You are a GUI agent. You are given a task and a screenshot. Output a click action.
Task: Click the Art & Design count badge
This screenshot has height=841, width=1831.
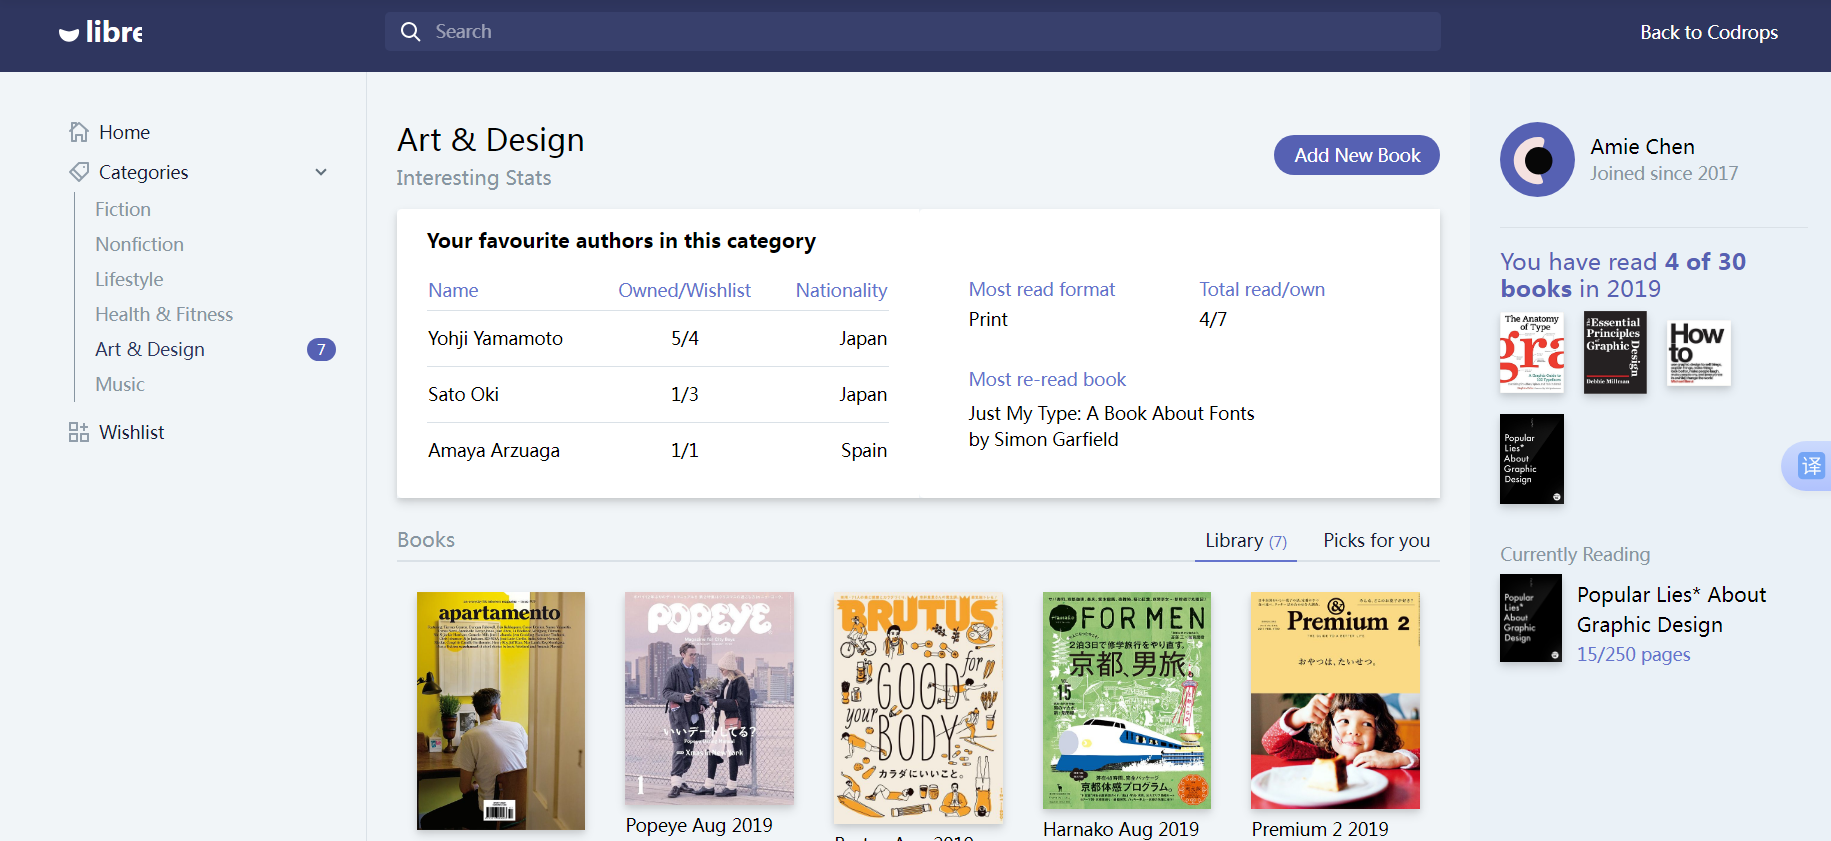[x=321, y=349]
